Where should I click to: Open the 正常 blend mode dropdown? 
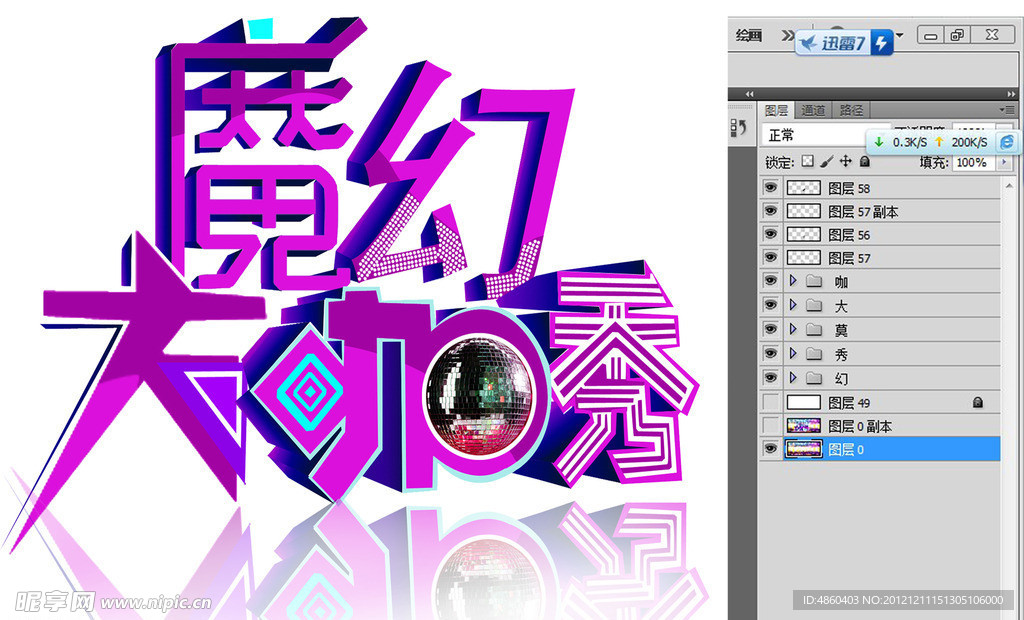(812, 136)
